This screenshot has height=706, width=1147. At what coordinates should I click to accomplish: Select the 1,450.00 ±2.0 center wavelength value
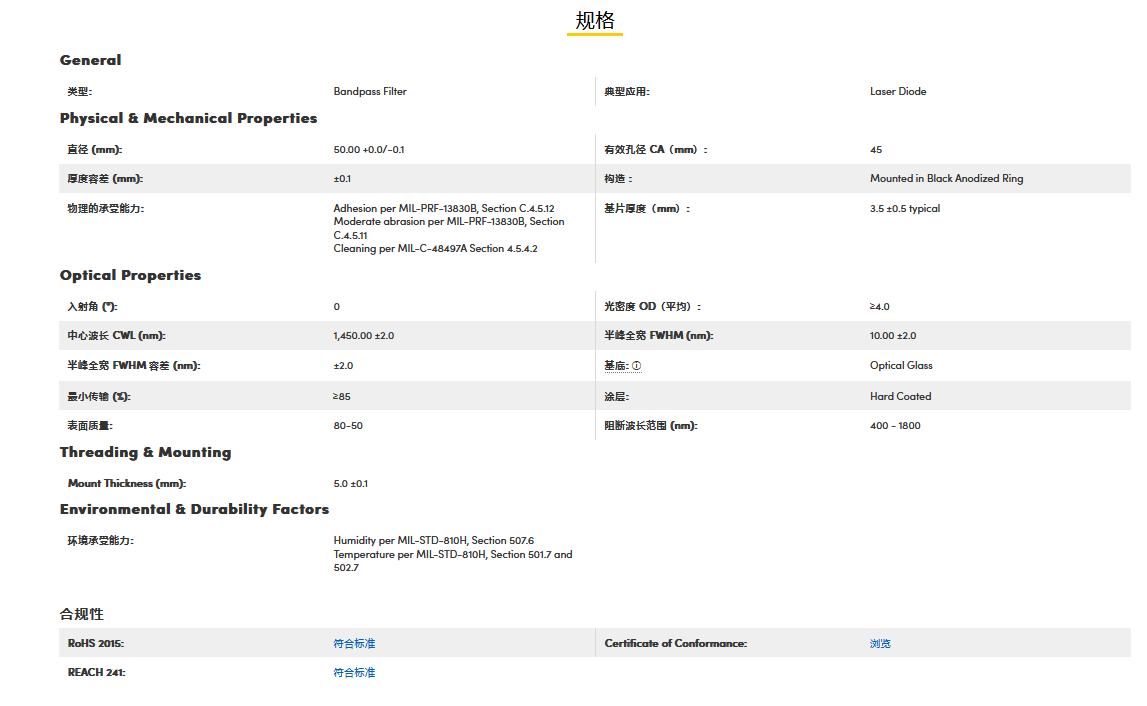364,336
